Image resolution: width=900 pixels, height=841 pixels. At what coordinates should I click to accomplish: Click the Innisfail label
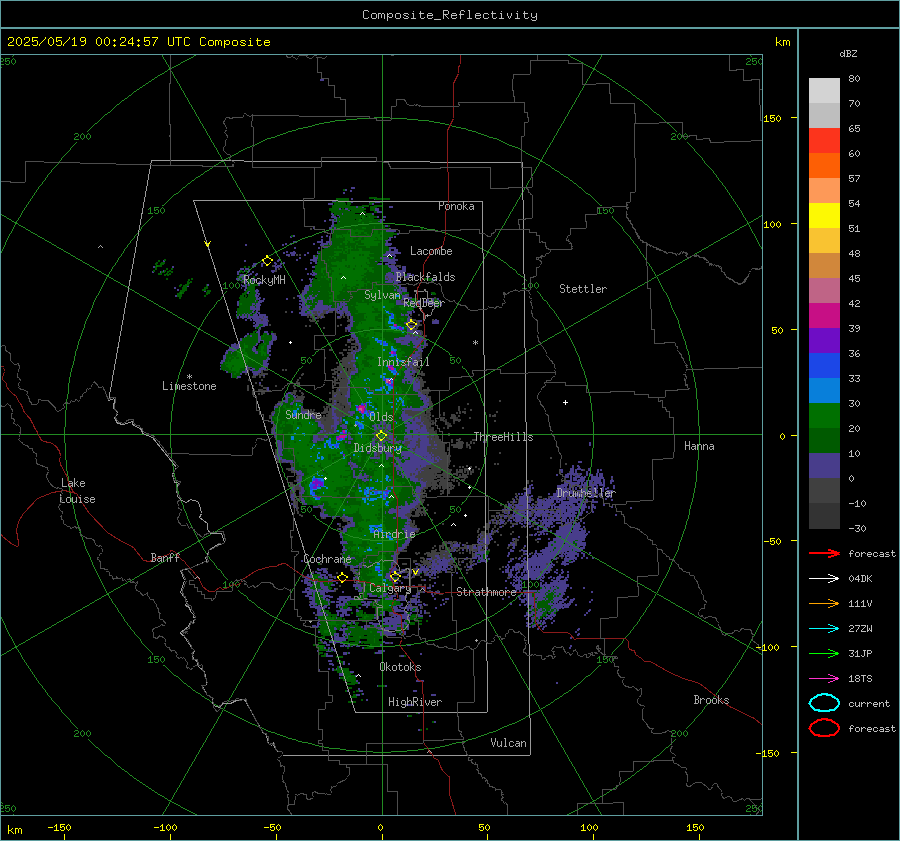coord(403,362)
